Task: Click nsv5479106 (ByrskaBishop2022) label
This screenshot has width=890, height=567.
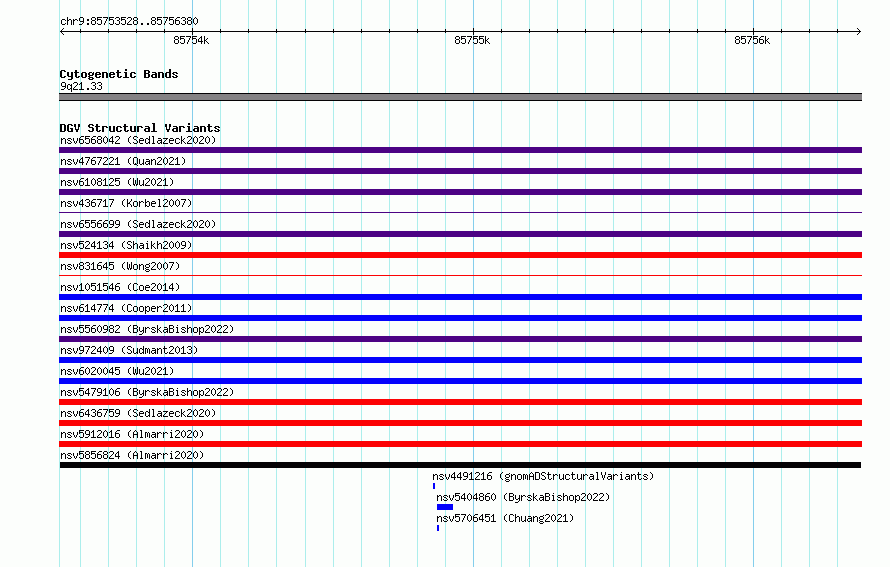Action: tap(147, 392)
